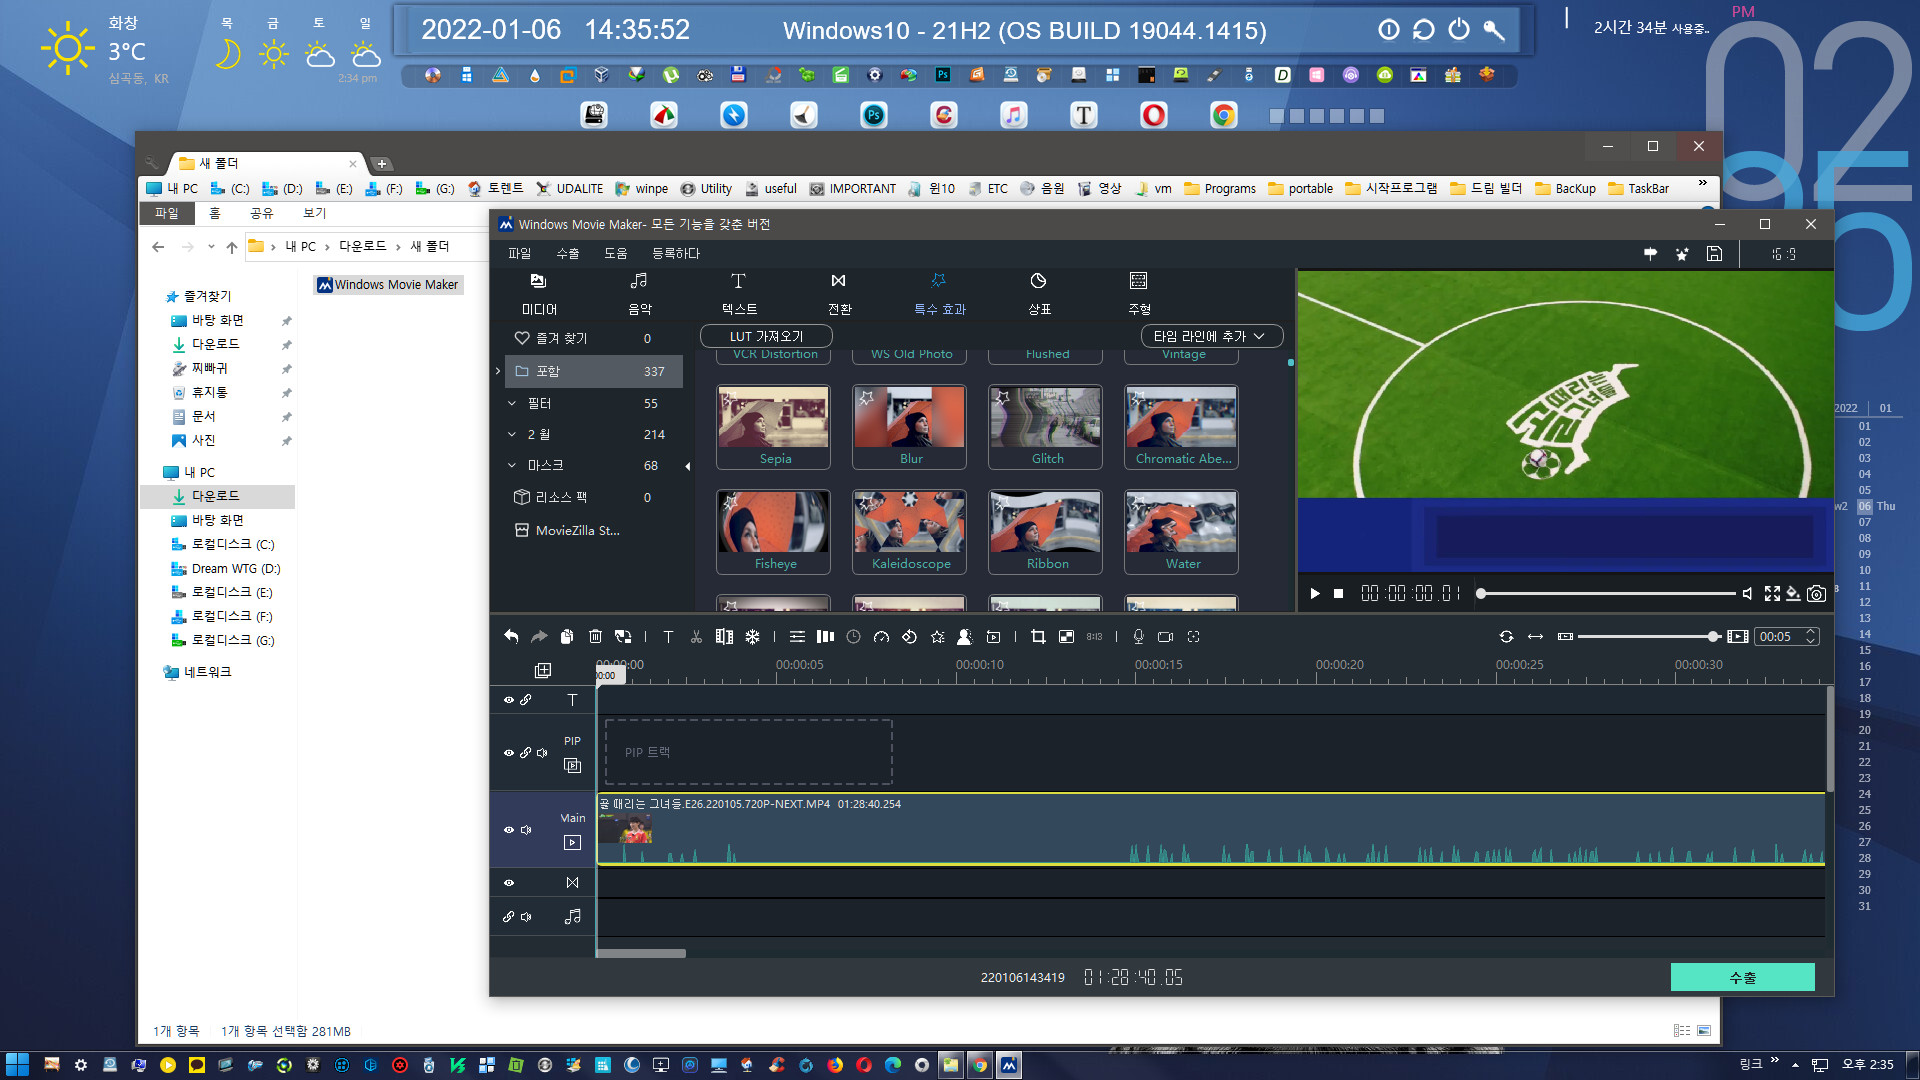The width and height of the screenshot is (1920, 1080).
Task: Click the Add Track icon above track headers
Action: 543,670
